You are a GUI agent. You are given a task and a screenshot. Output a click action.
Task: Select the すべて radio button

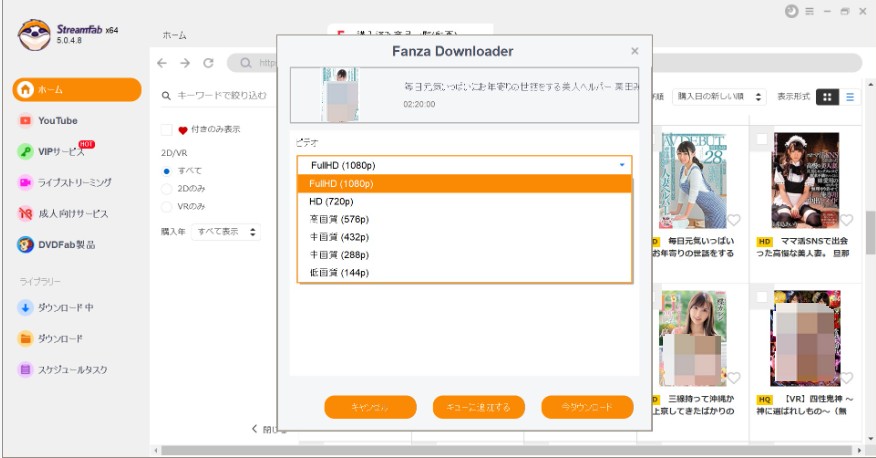pyautogui.click(x=166, y=171)
